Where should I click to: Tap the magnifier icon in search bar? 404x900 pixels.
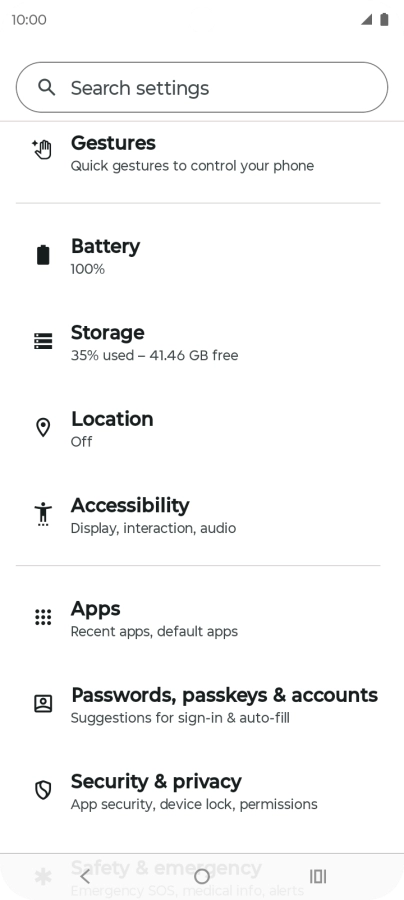[x=46, y=87]
